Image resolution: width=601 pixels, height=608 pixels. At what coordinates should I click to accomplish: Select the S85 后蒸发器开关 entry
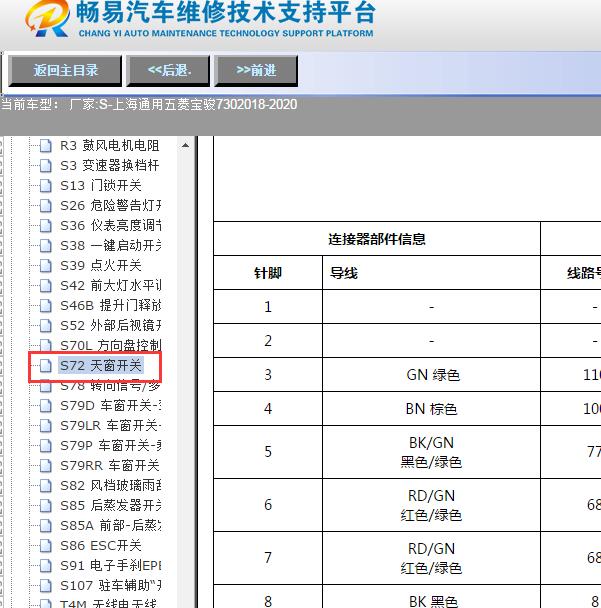point(111,506)
